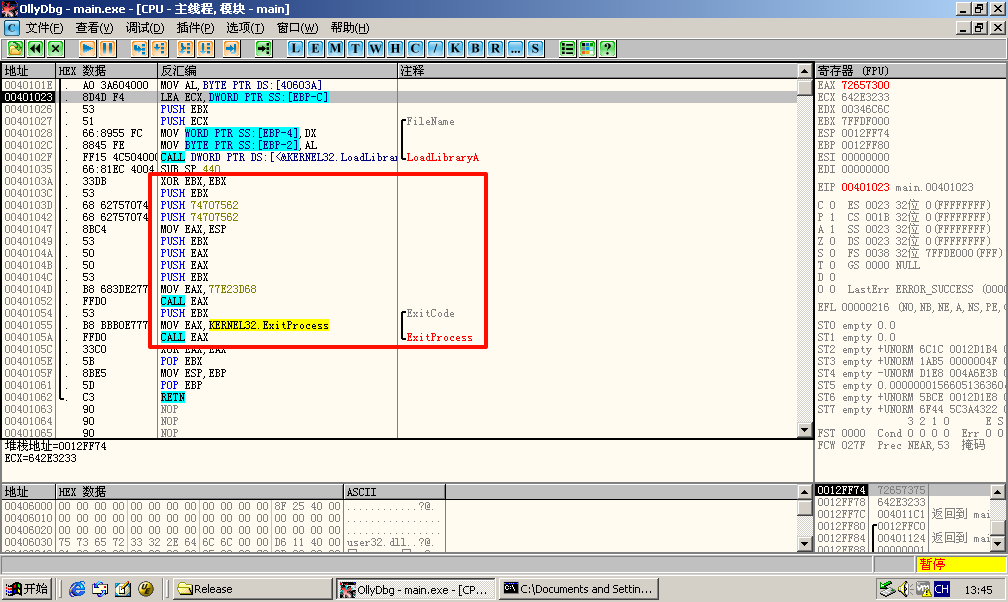This screenshot has height=602, width=1008.
Task: Open the 查看(V) menu
Action: click(x=94, y=28)
